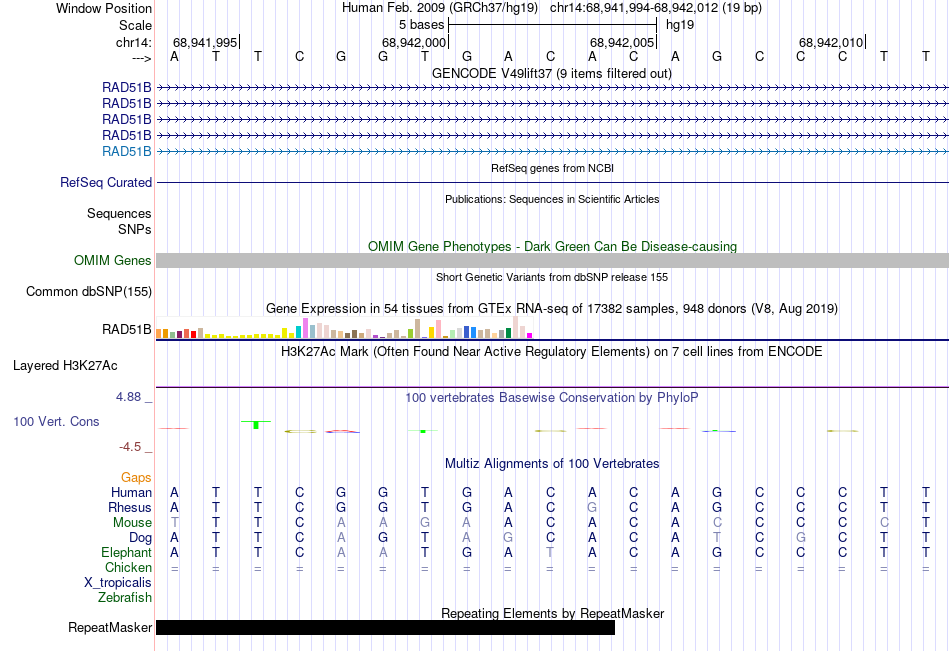Open the GTEx Gene Expression track title

(552, 309)
